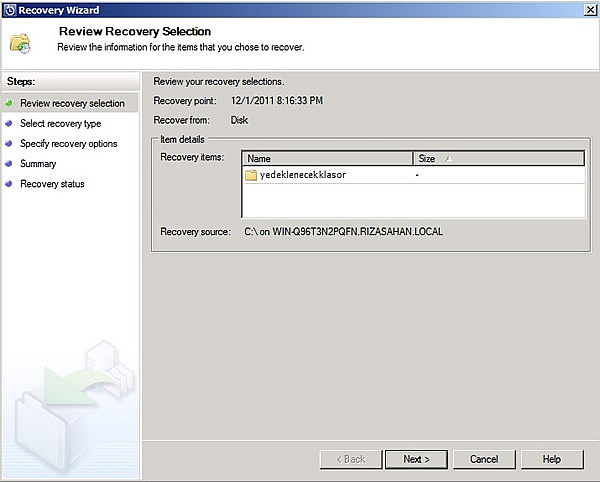The height and width of the screenshot is (482, 600).
Task: Close the Recovery Wizard window
Action: point(587,9)
